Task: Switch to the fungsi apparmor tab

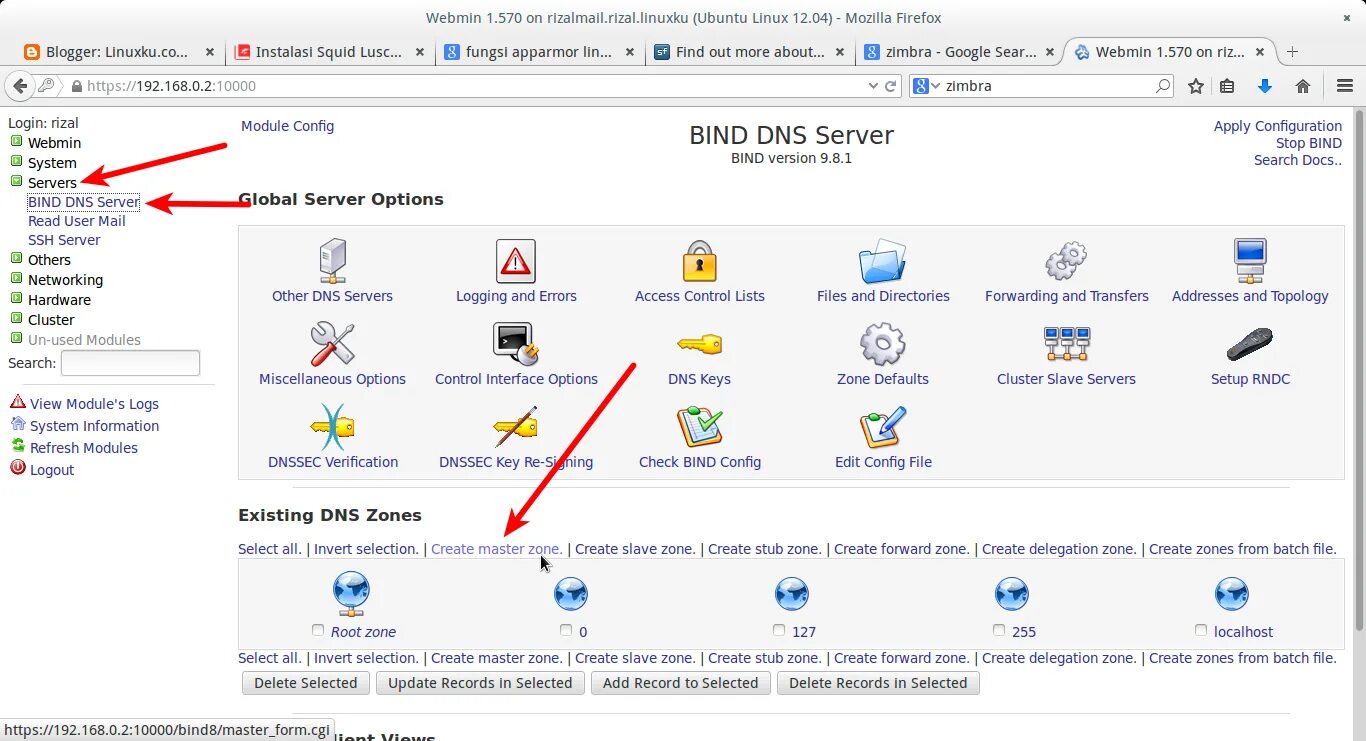Action: click(x=539, y=52)
